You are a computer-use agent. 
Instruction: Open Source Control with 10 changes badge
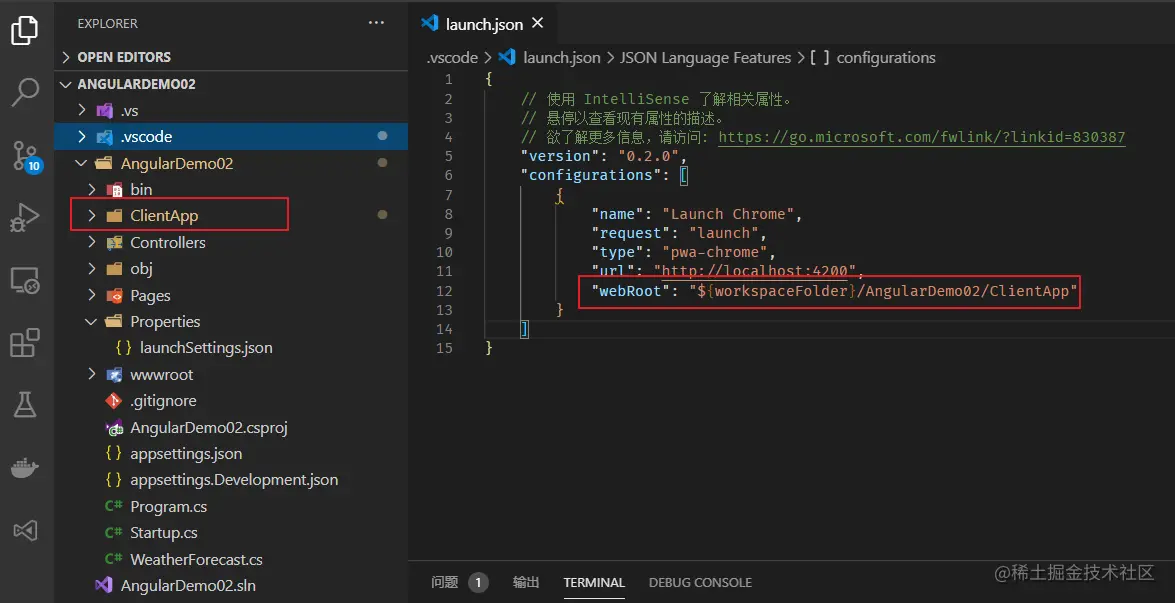pos(26,156)
